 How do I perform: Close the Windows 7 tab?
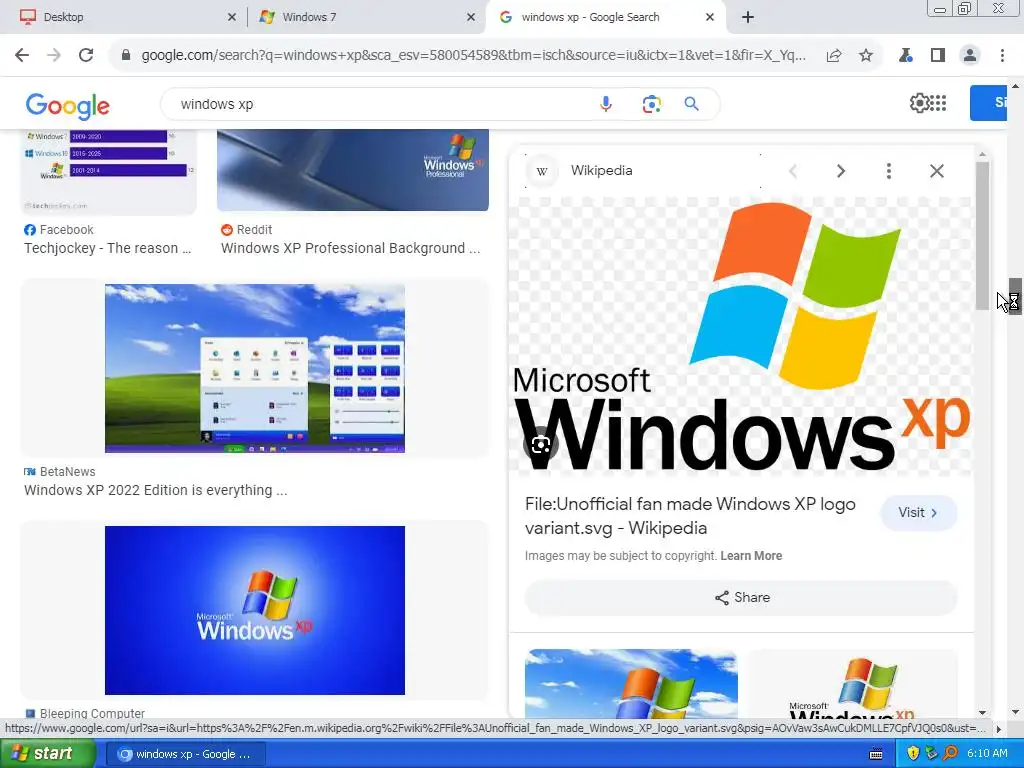click(471, 18)
